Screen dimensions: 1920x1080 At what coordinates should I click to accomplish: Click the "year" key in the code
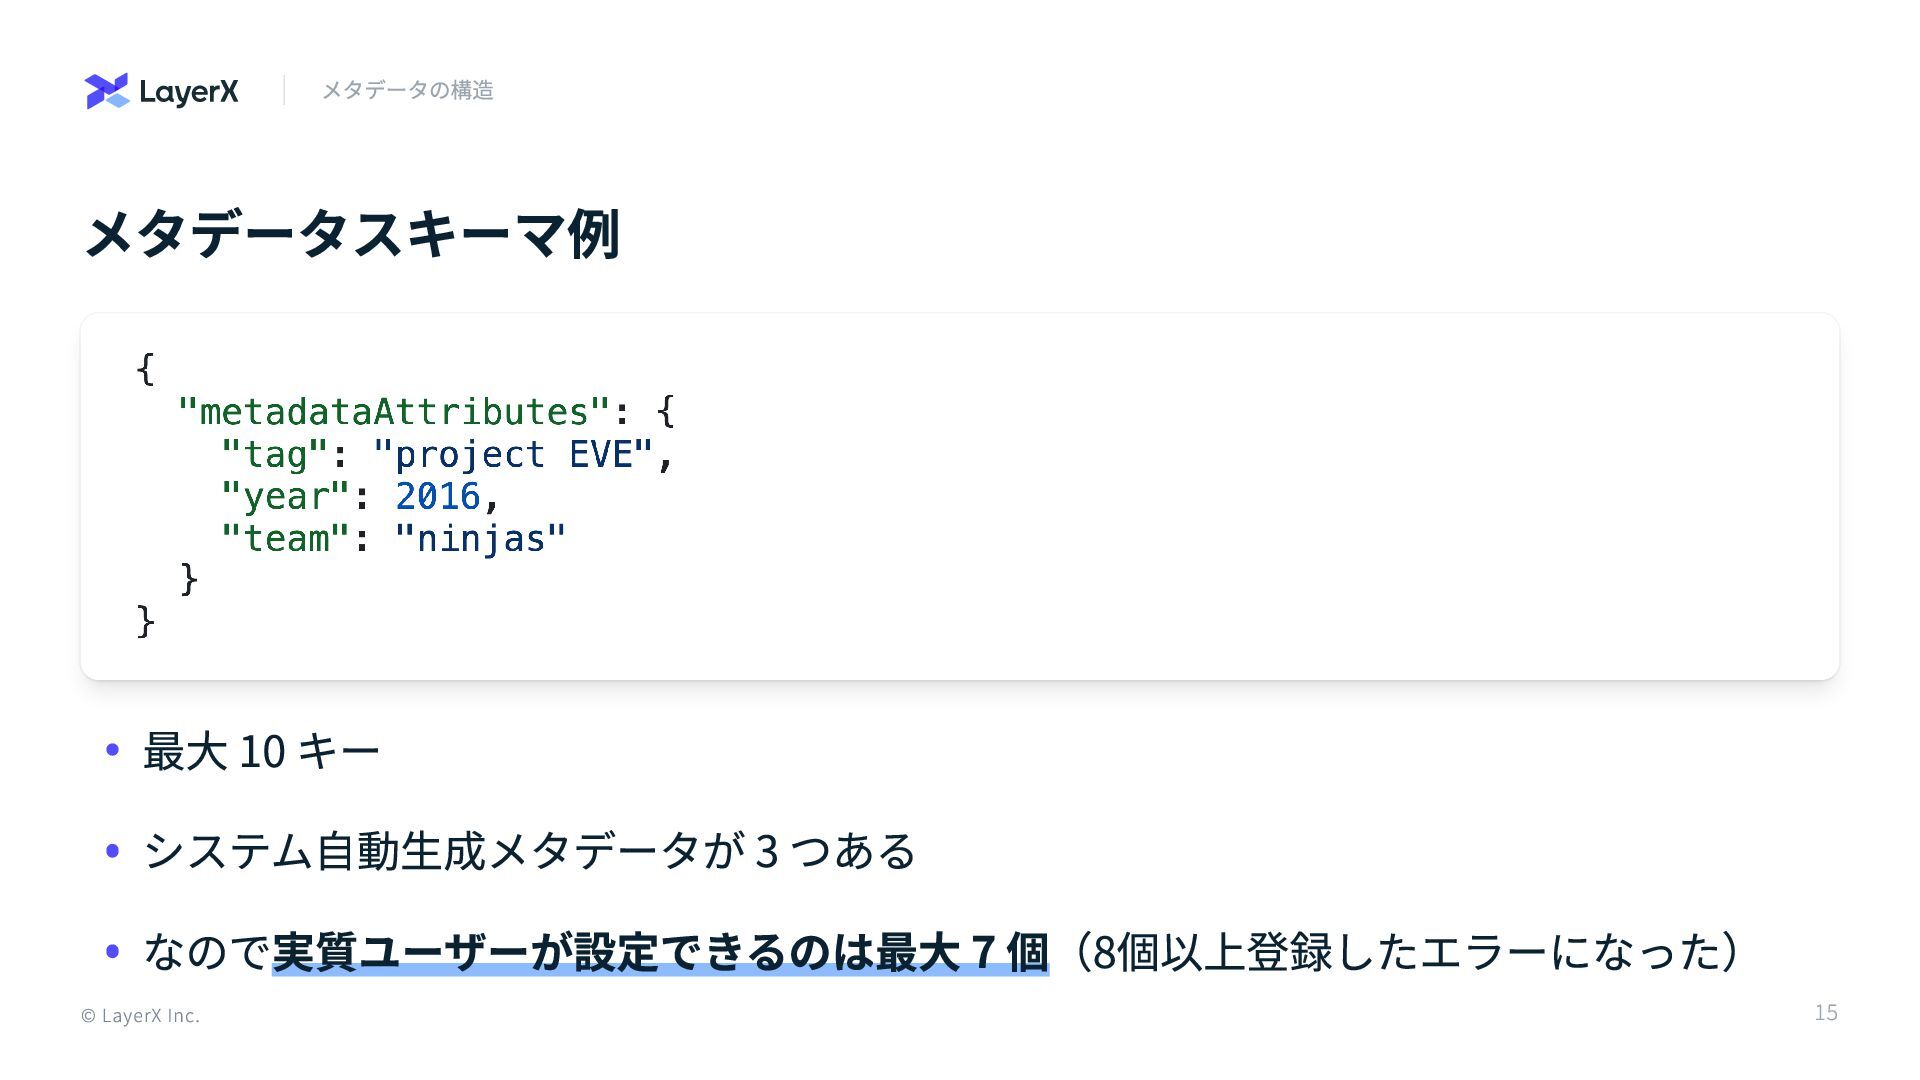tap(284, 497)
